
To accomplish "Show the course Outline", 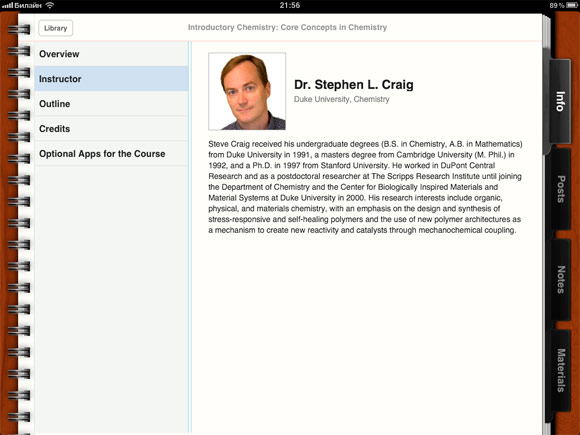I will pyautogui.click(x=111, y=104).
